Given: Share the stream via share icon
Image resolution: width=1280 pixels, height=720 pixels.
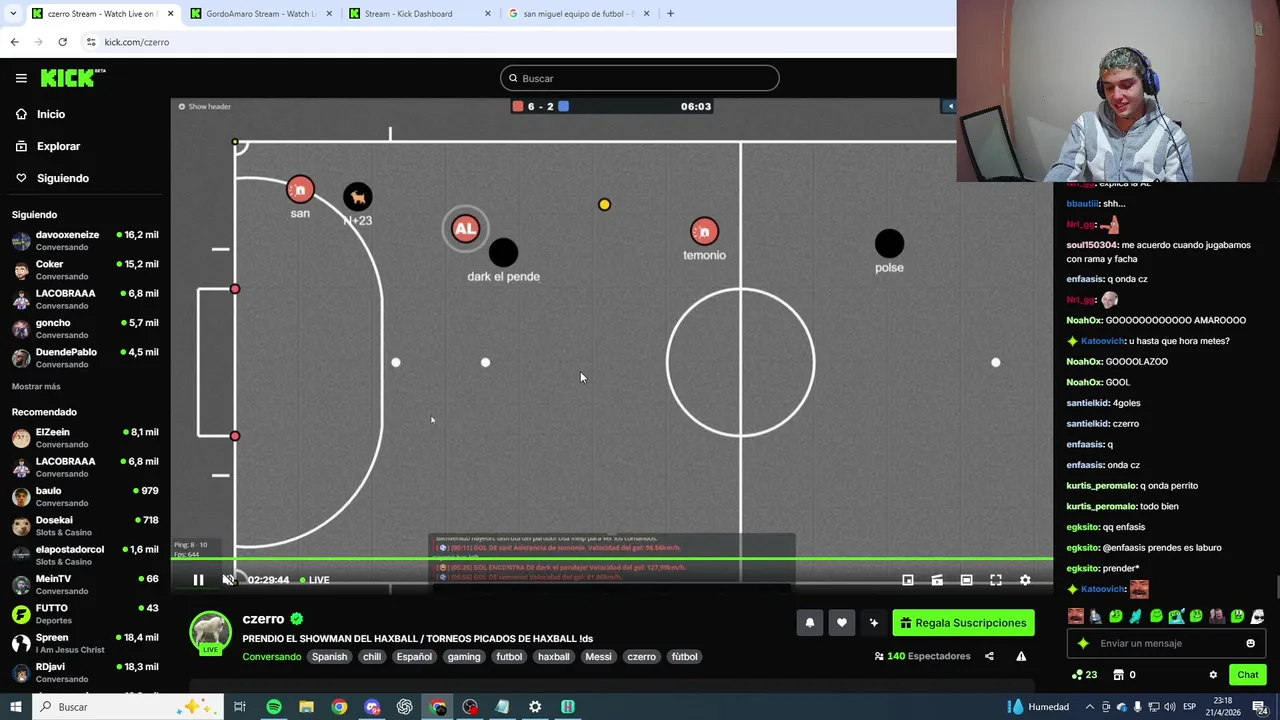Looking at the screenshot, I should [989, 656].
